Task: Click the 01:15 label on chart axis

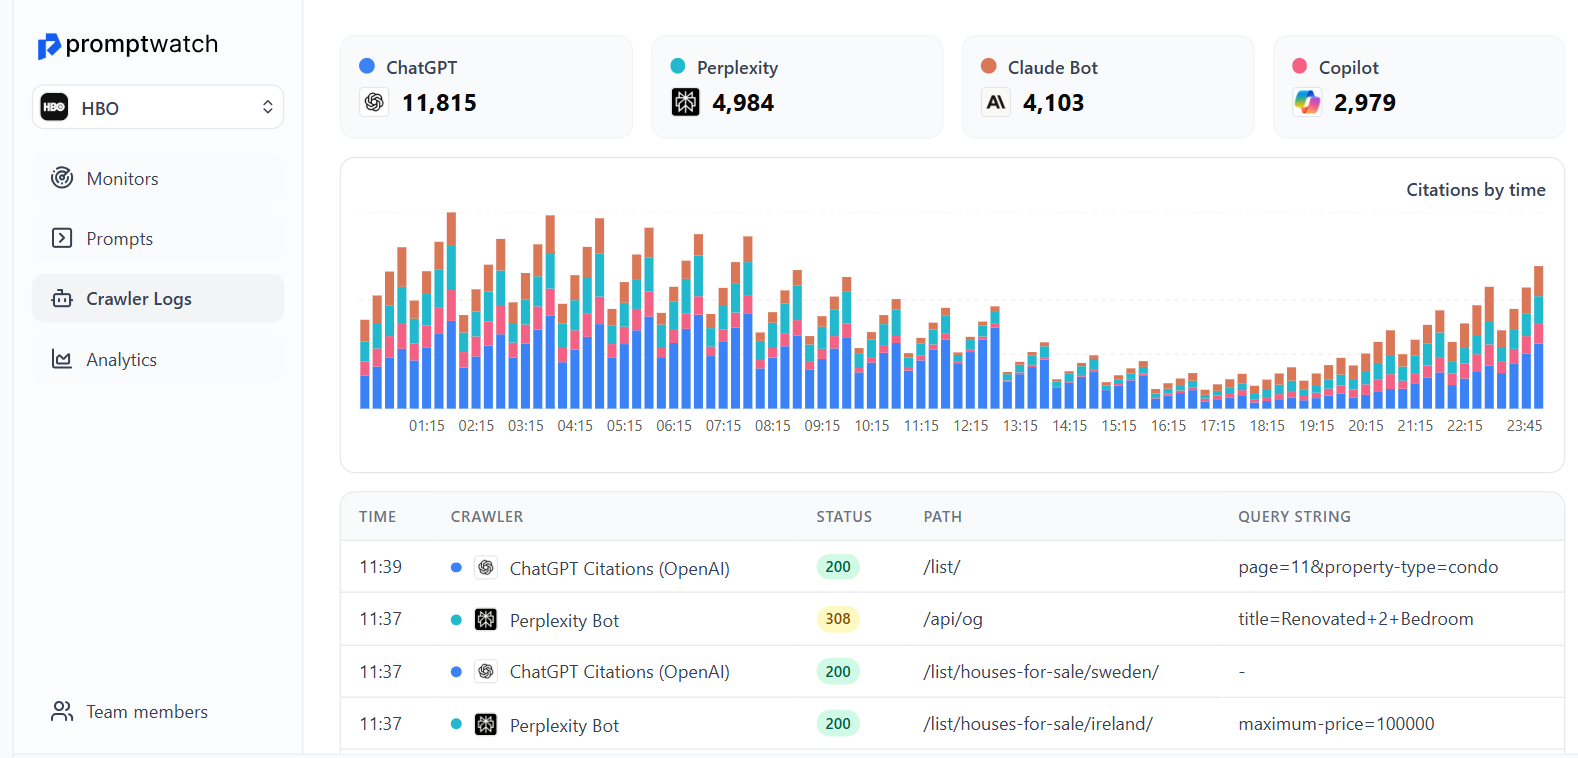Action: 427,426
